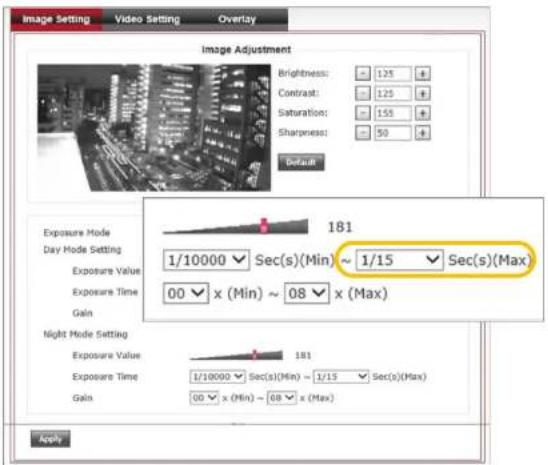Viewport: 548px width, 465px height.
Task: Open Night Mode 1/10000 minimum exposure dropdown
Action: coord(217,377)
